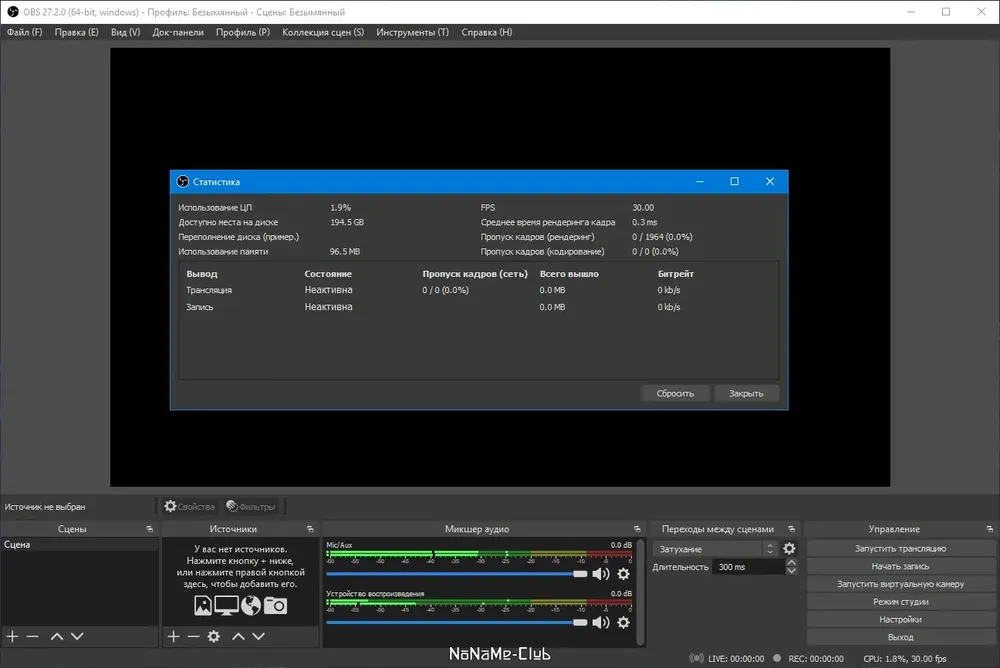The height and width of the screenshot is (668, 1000).
Task: Add a new scene with plus icon
Action: [x=12, y=636]
